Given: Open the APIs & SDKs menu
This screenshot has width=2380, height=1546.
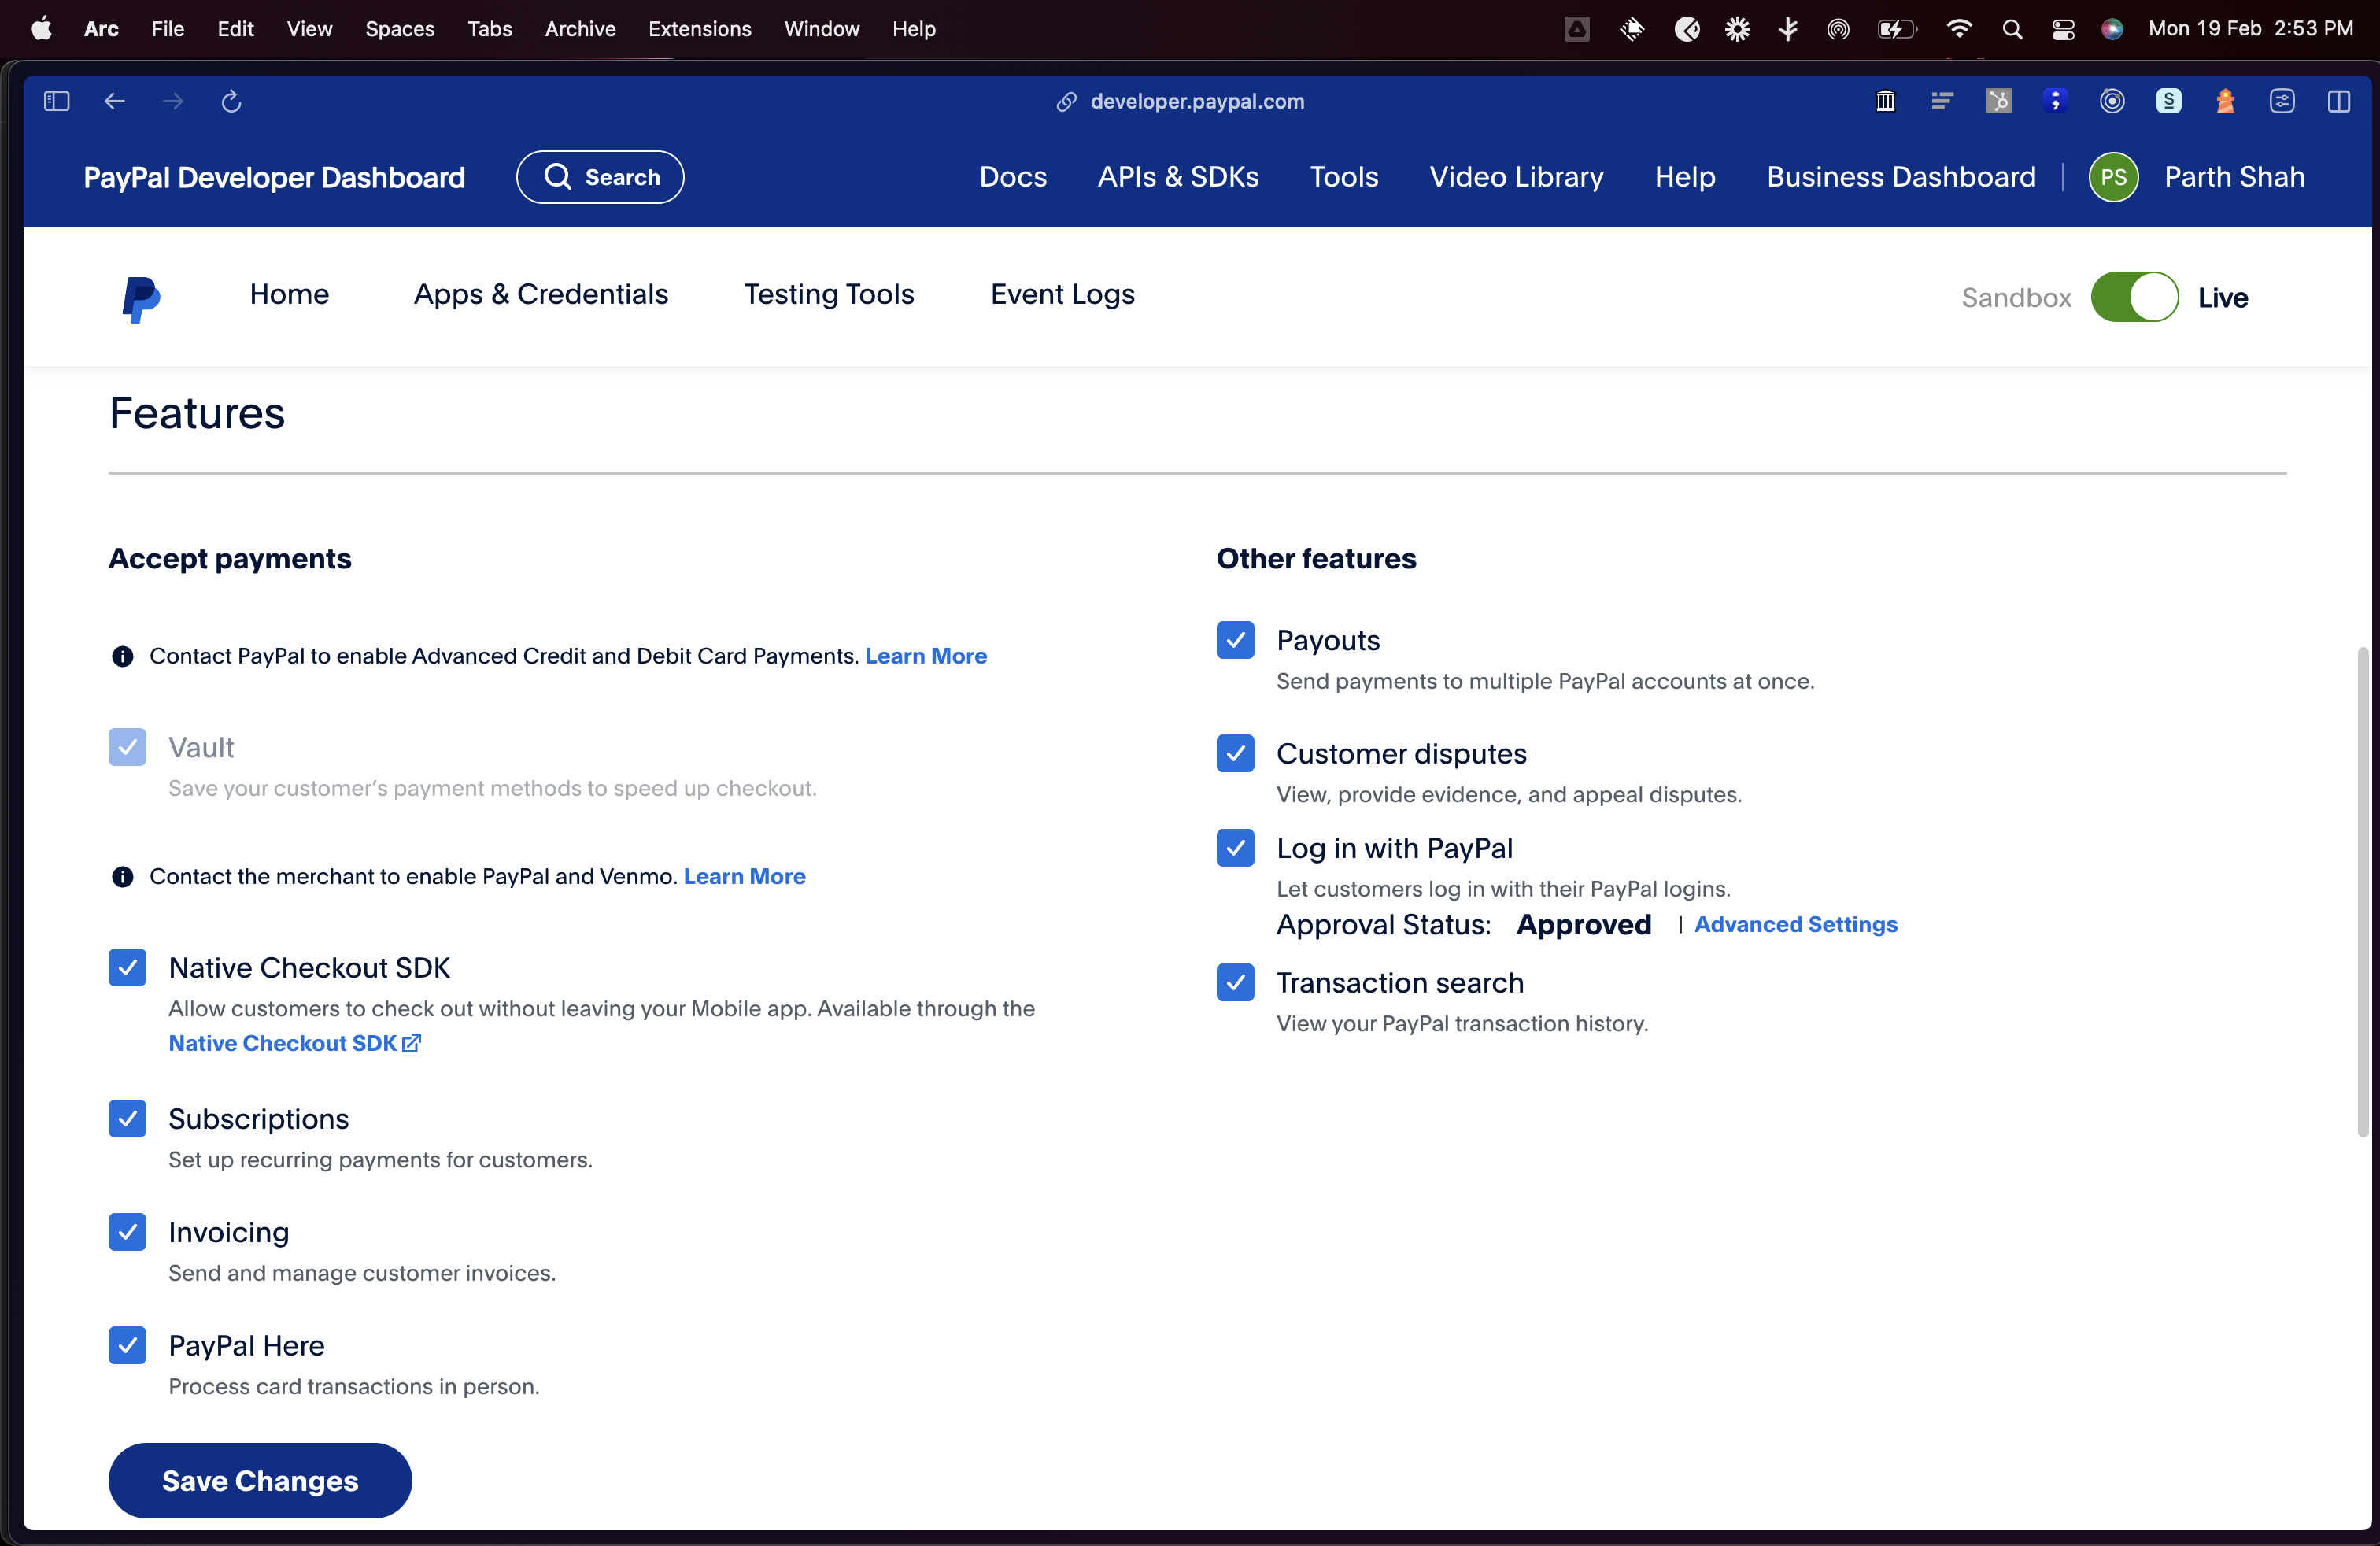Looking at the screenshot, I should 1178,177.
